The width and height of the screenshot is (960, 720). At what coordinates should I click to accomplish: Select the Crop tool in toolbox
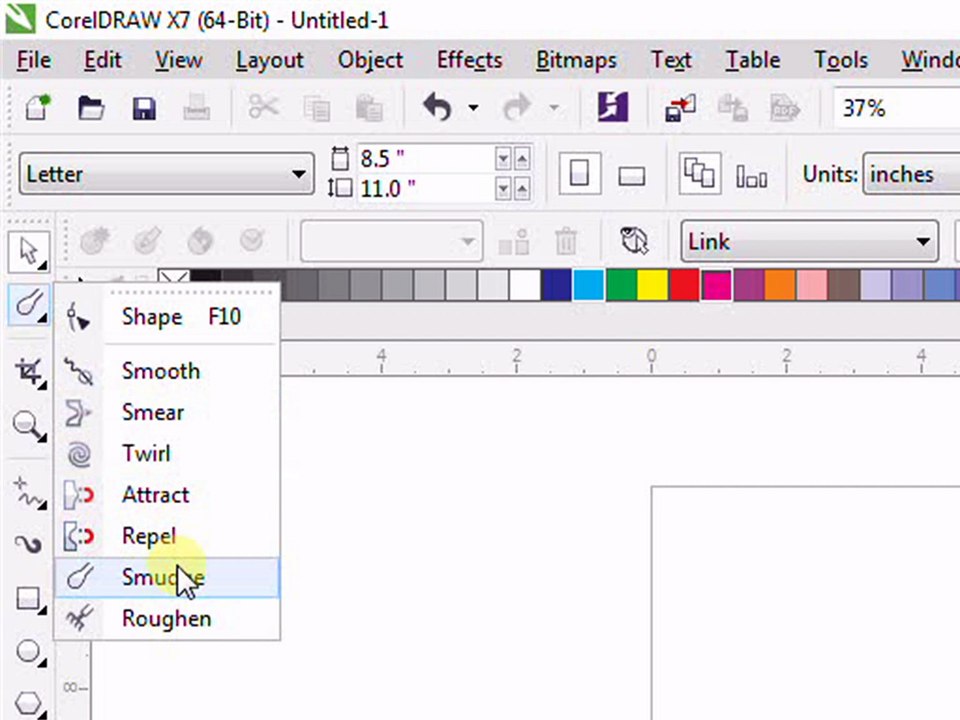tap(29, 372)
